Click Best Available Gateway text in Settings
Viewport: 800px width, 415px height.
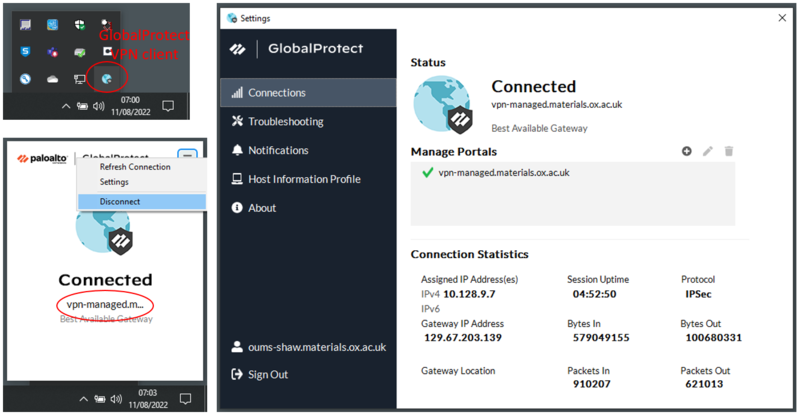[539, 128]
